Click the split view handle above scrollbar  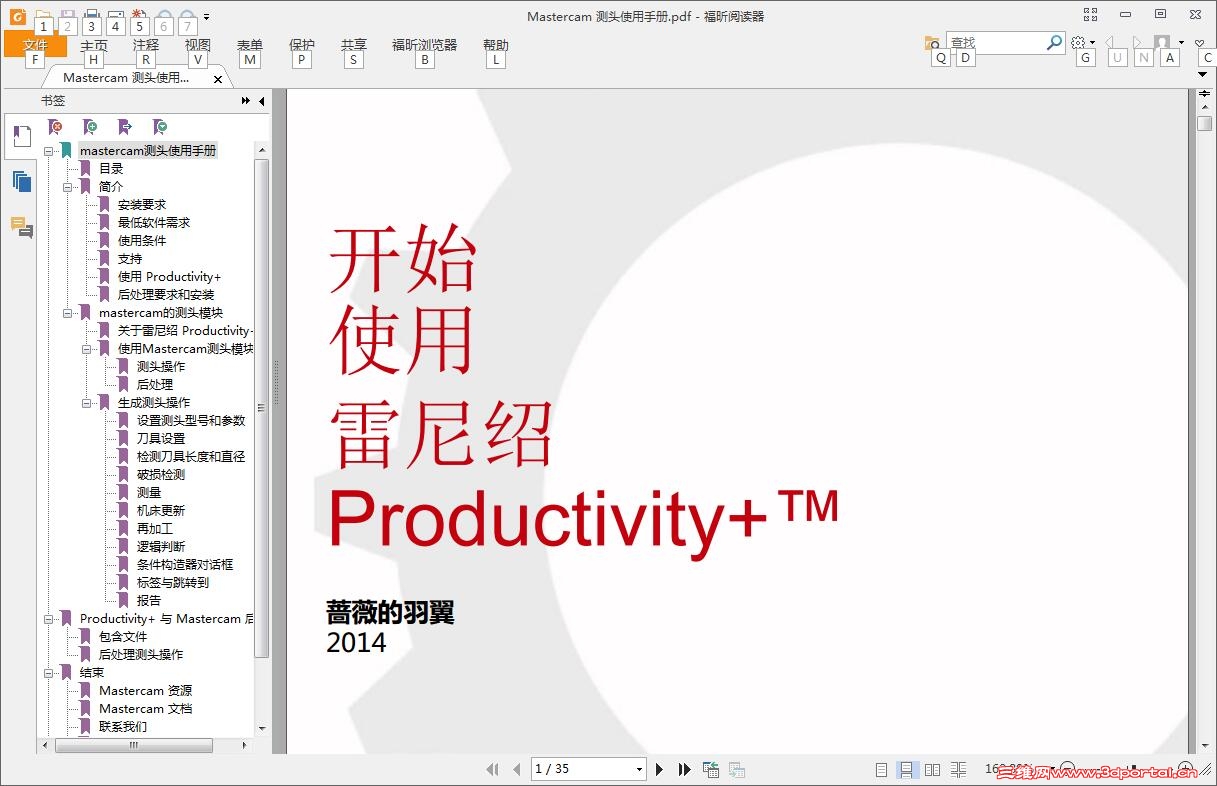1204,93
